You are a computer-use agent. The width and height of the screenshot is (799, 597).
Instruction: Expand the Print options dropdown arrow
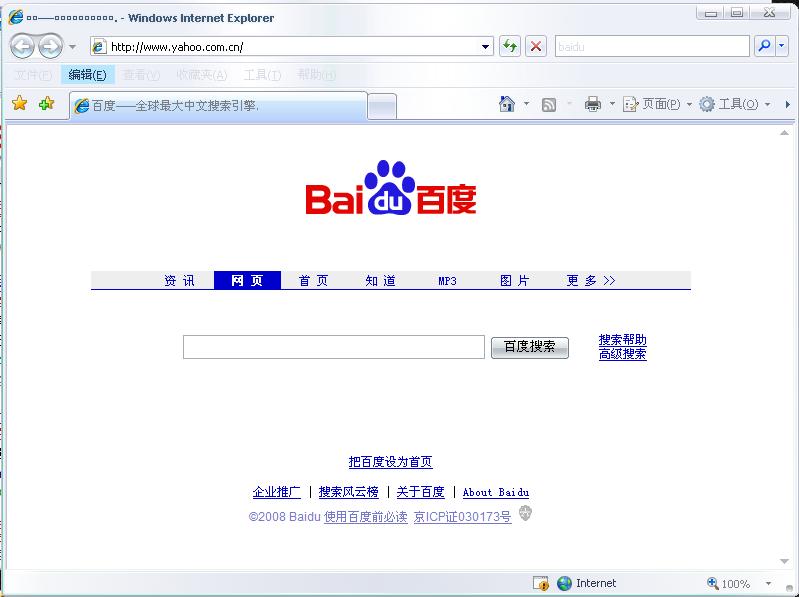coord(612,104)
